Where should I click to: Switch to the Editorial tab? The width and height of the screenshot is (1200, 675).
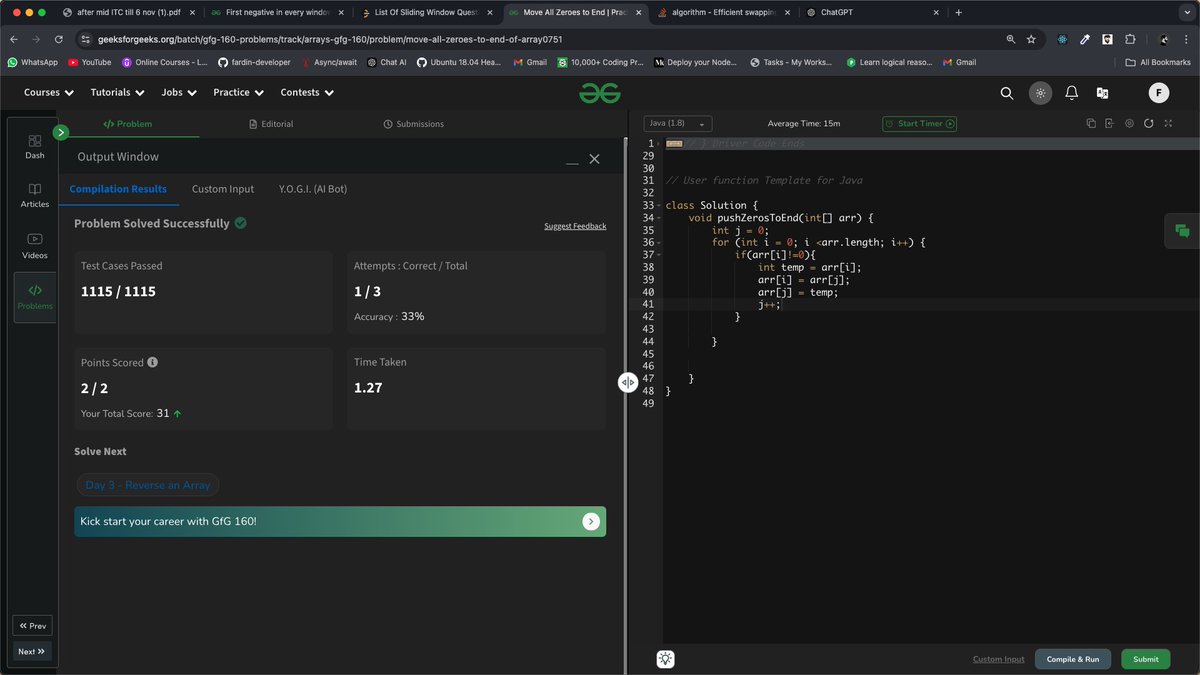[x=271, y=124]
